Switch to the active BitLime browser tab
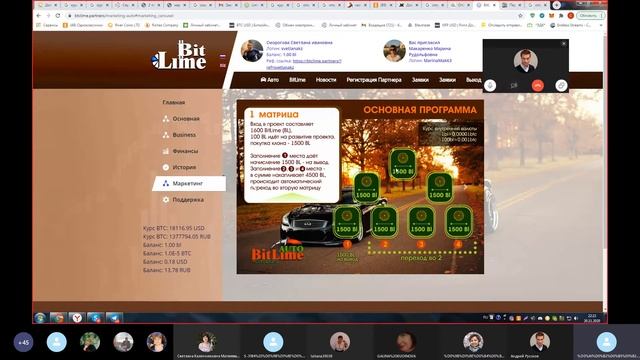 [487, 5]
